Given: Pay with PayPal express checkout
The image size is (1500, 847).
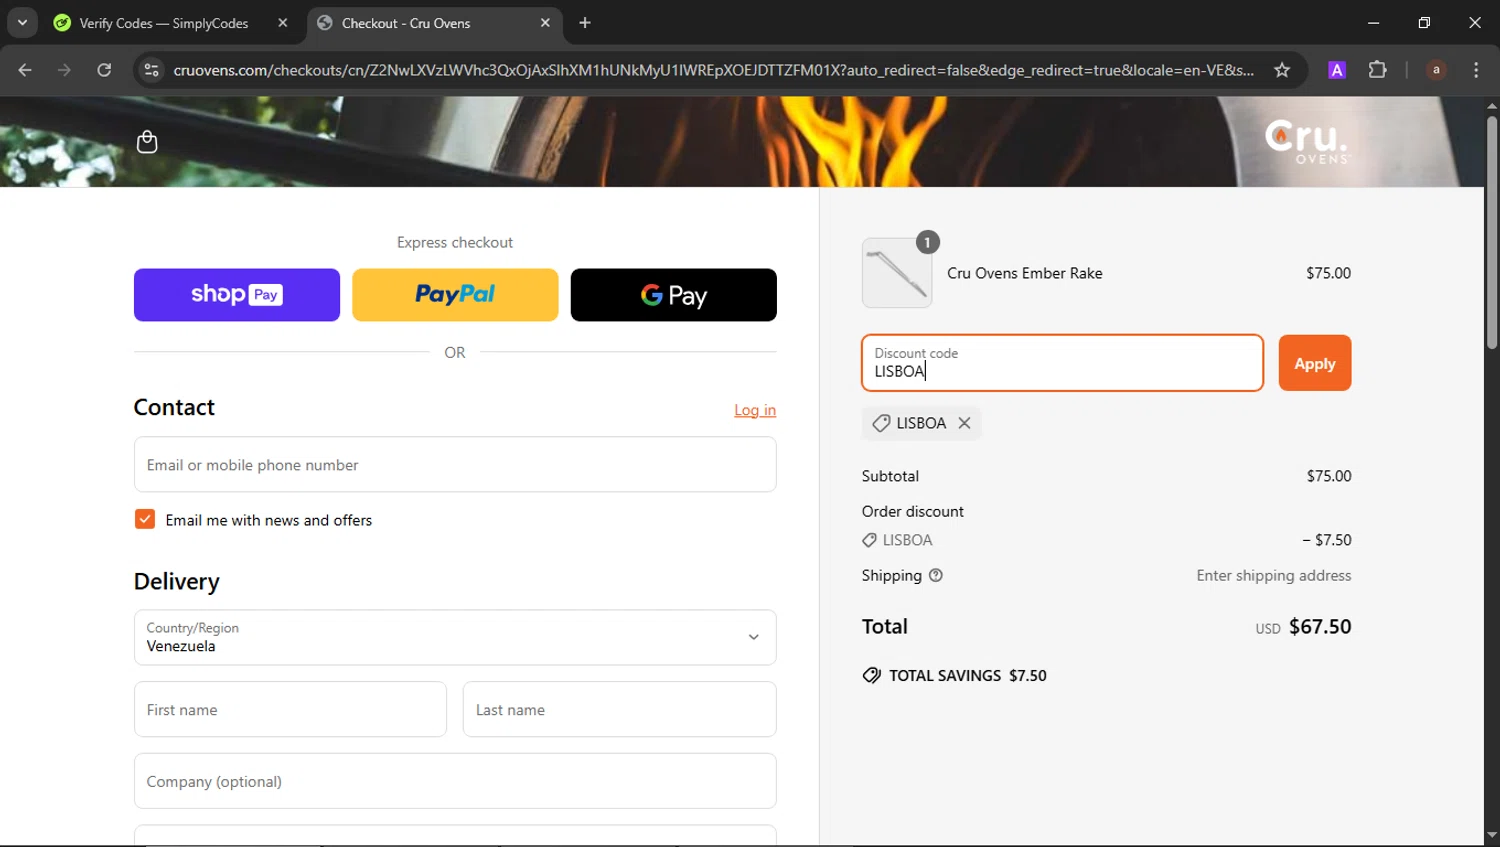Looking at the screenshot, I should point(455,295).
